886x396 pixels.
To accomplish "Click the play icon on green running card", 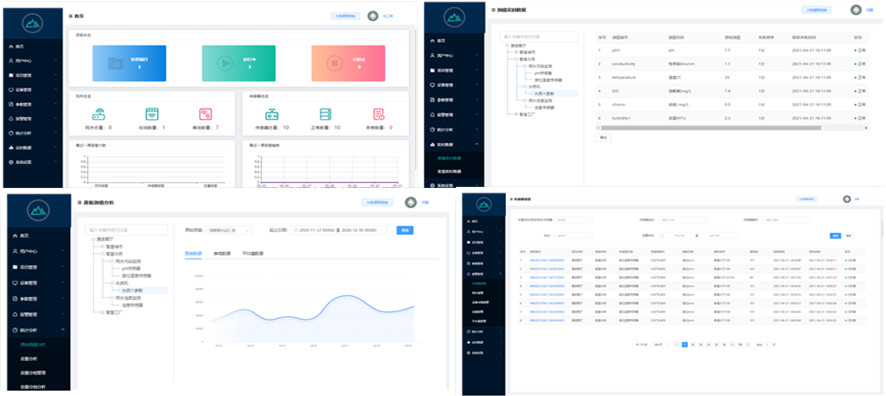I will click(x=225, y=63).
